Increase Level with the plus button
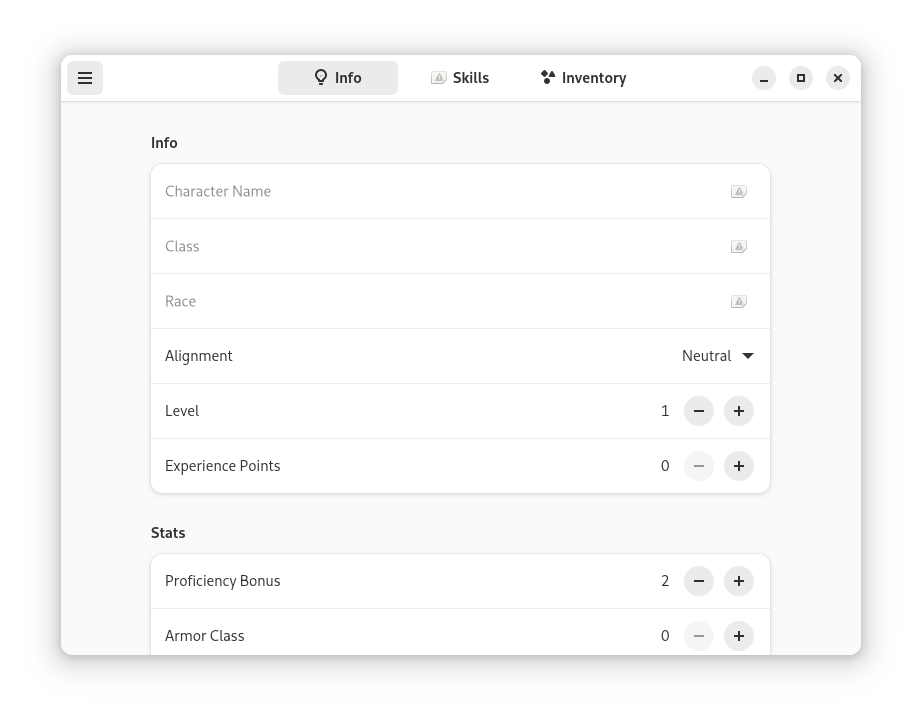The height and width of the screenshot is (722, 922). point(739,411)
